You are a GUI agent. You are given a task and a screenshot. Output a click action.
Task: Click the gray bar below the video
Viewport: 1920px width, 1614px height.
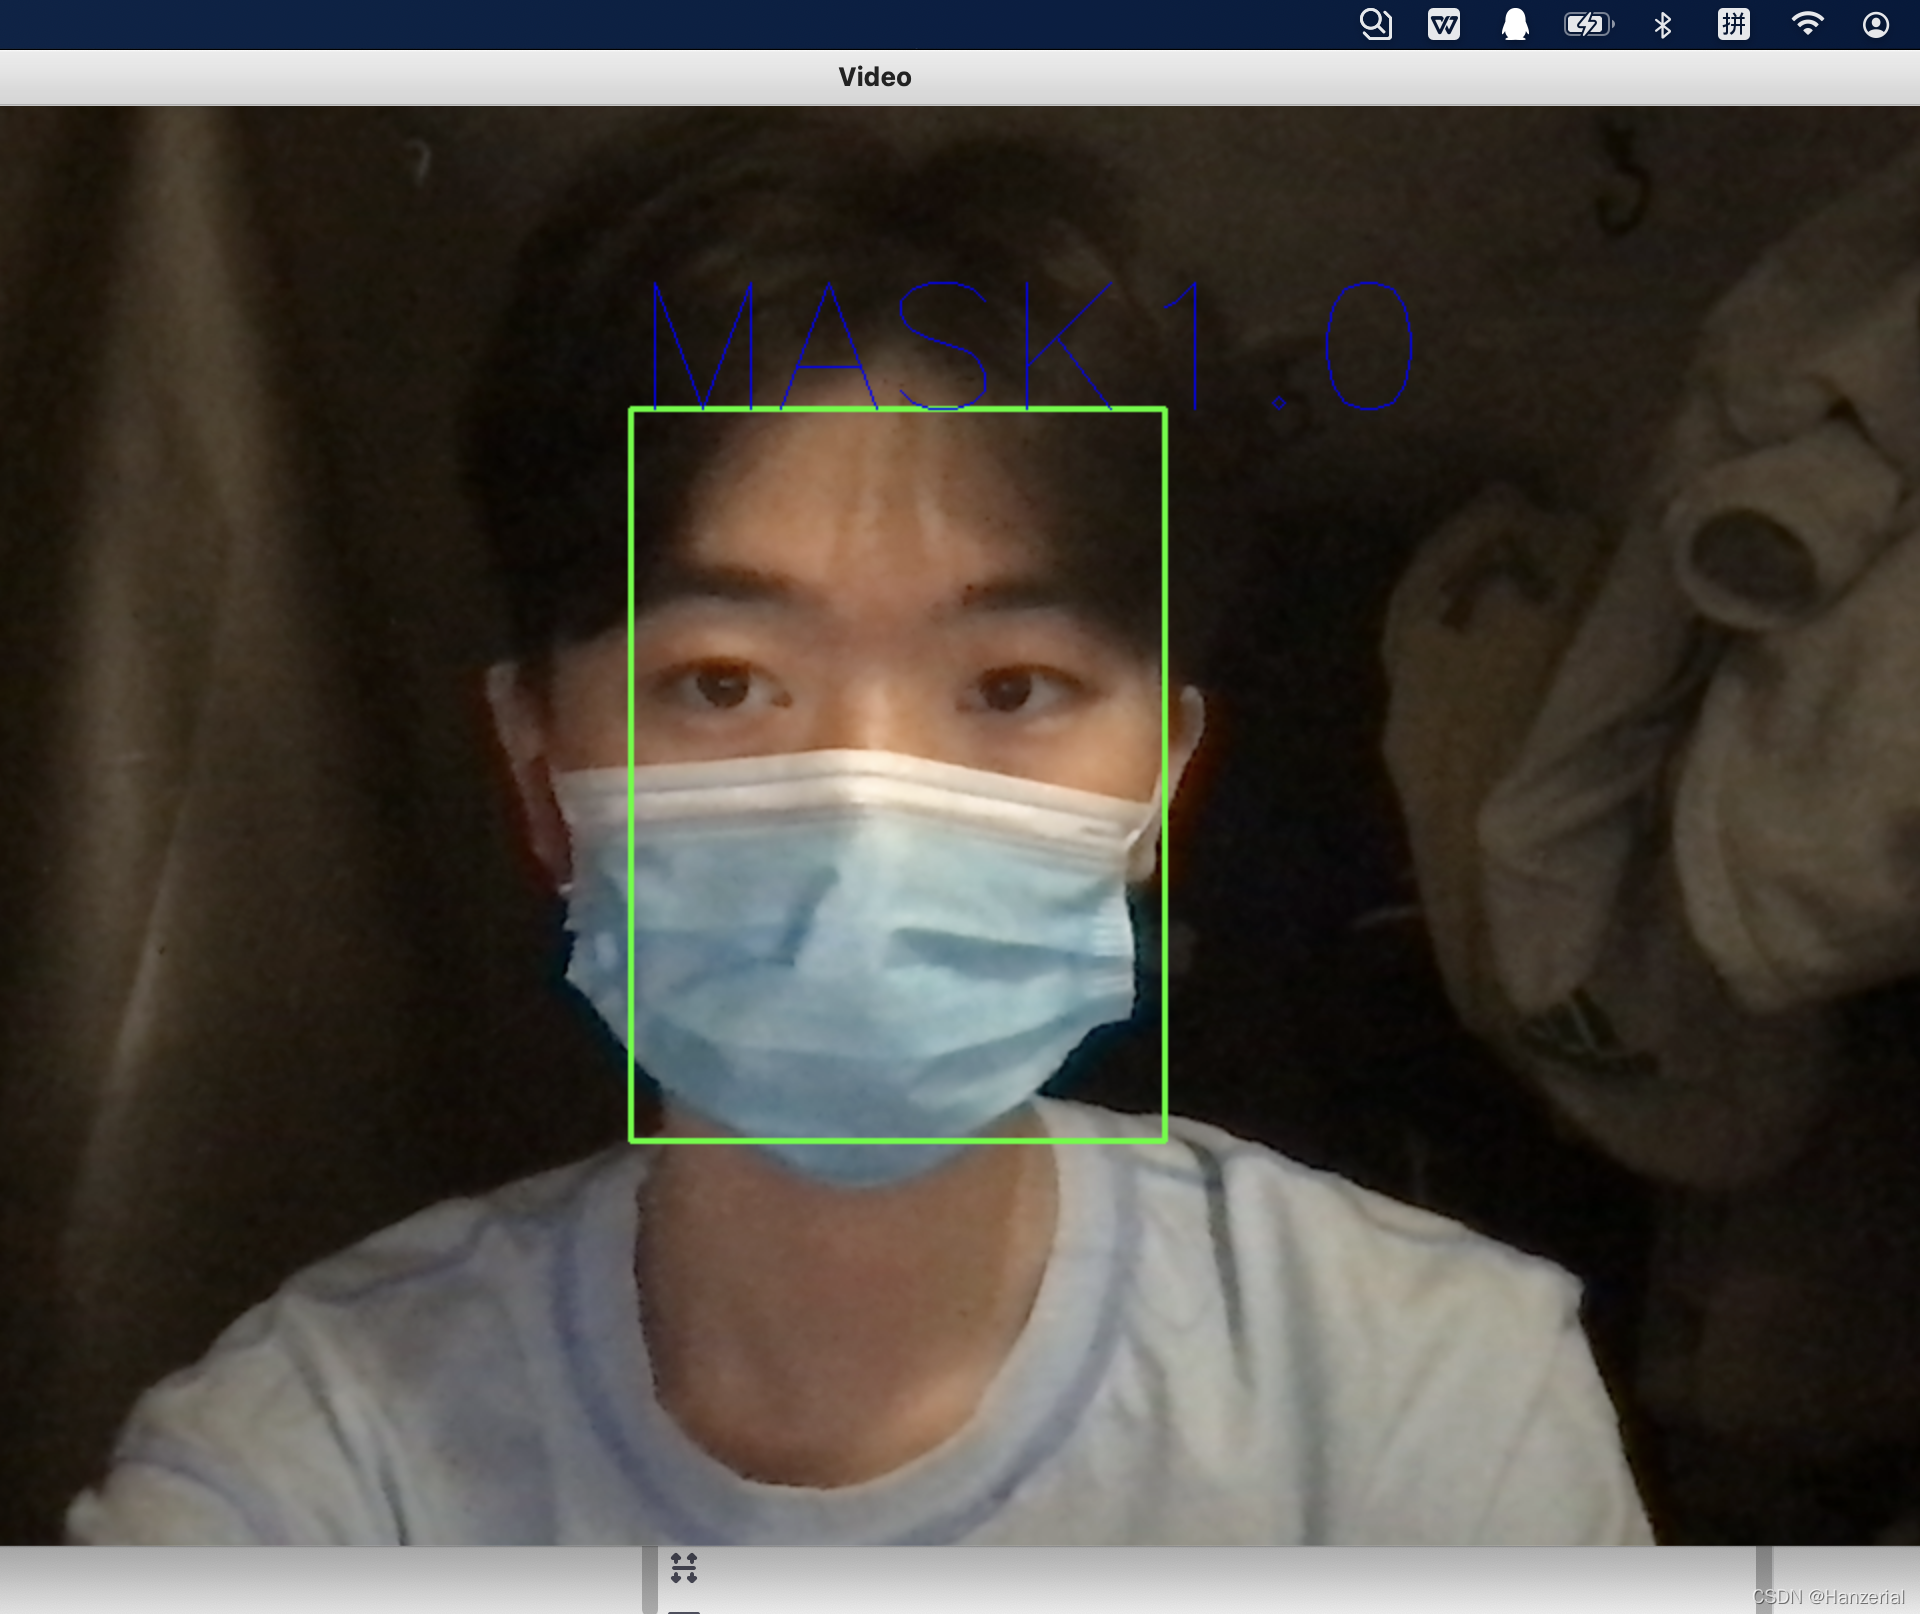1200,1580
